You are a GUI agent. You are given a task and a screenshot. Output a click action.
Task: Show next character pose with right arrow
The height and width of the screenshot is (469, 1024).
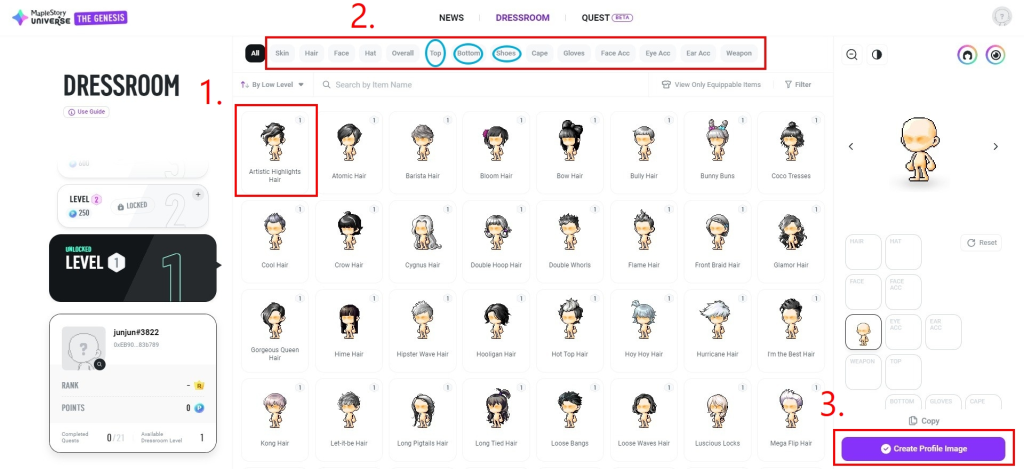[995, 146]
